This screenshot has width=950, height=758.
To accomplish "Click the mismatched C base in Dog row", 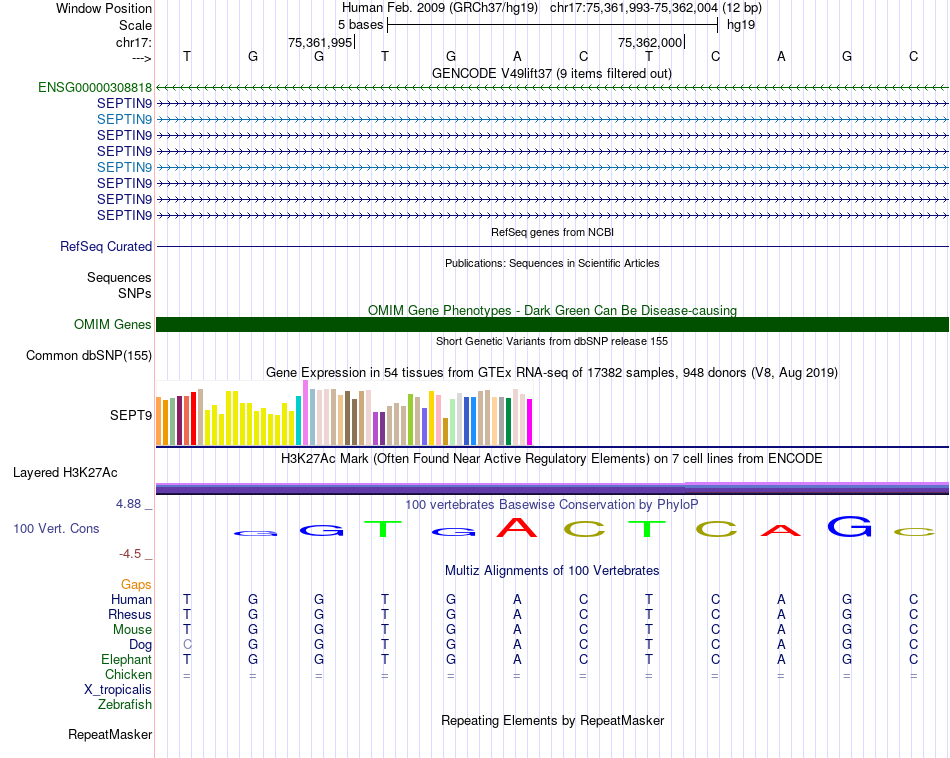I will click(187, 644).
